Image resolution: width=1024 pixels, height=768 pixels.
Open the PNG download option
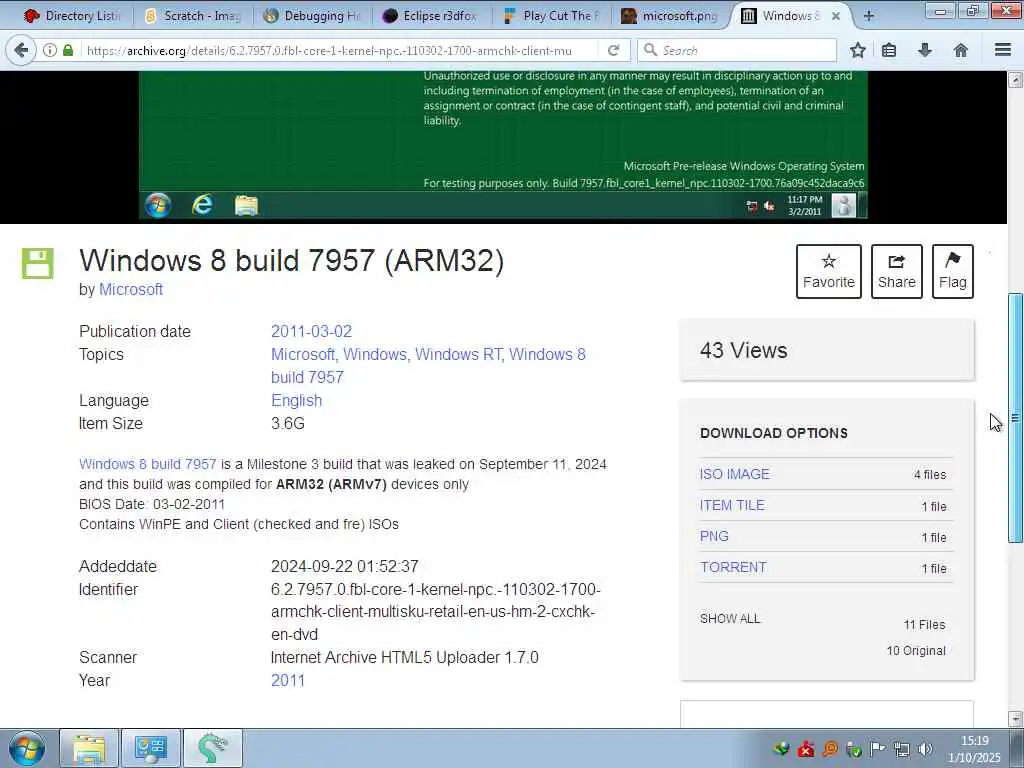pyautogui.click(x=714, y=536)
